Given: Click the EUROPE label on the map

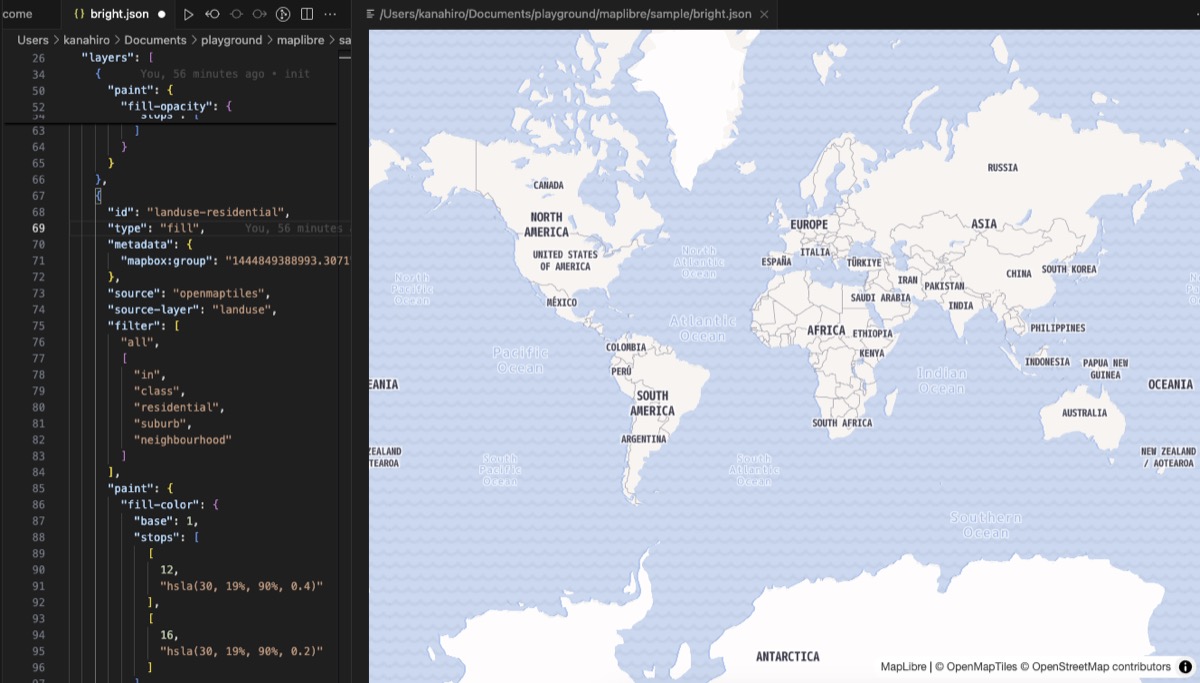Looking at the screenshot, I should click(809, 225).
